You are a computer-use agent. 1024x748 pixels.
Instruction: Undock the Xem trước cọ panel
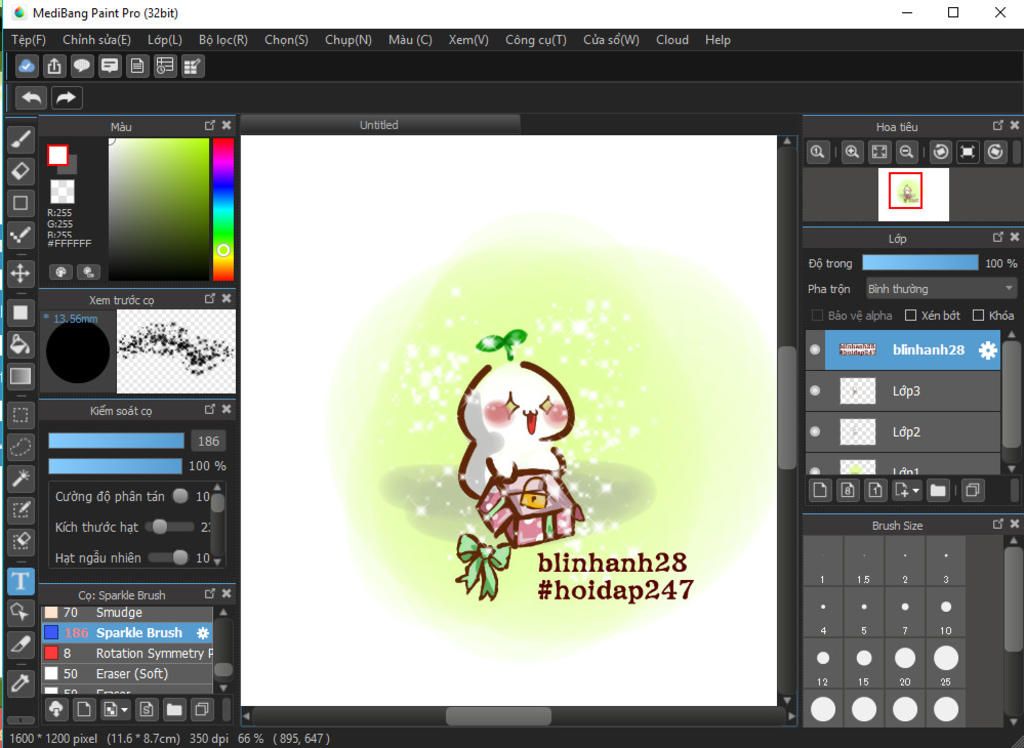pos(210,298)
